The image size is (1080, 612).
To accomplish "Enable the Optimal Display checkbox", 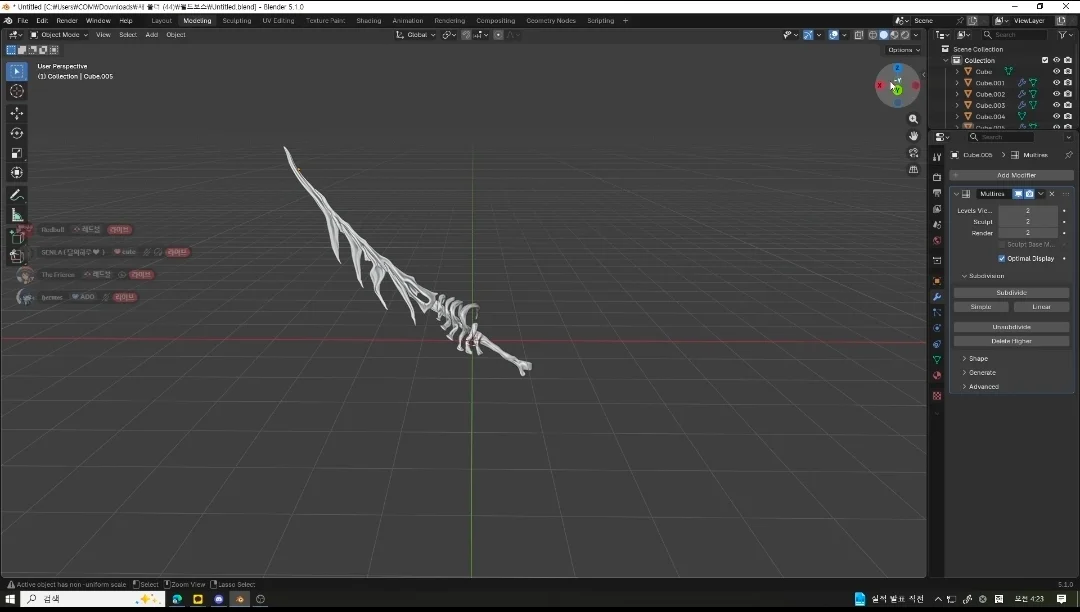I will (1002, 259).
